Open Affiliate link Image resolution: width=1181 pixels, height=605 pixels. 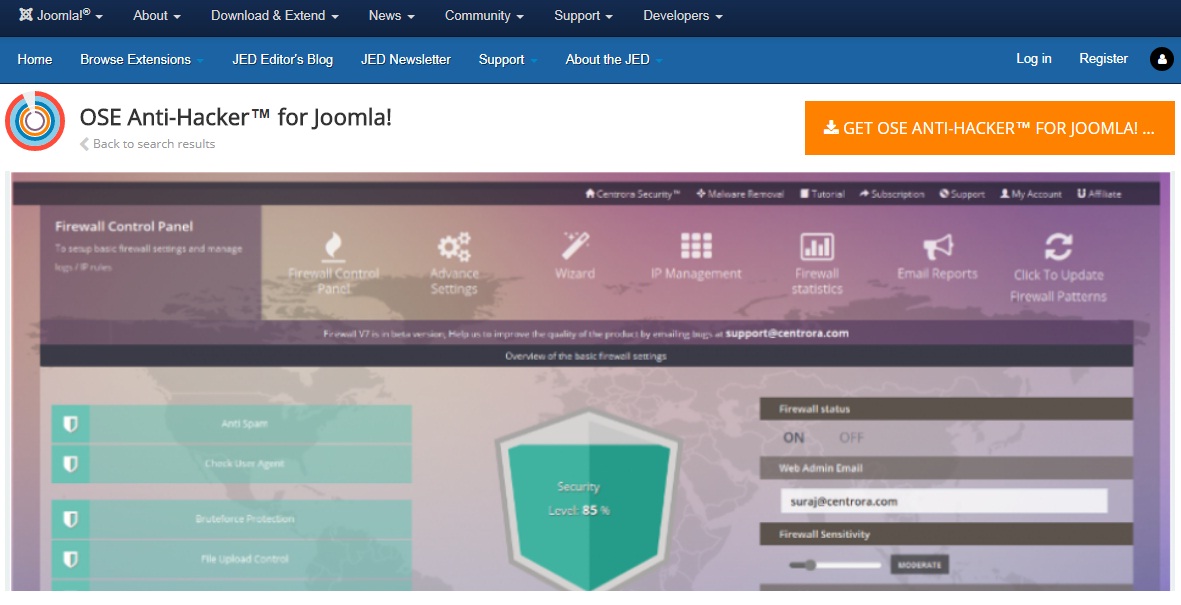pyautogui.click(x=1099, y=194)
